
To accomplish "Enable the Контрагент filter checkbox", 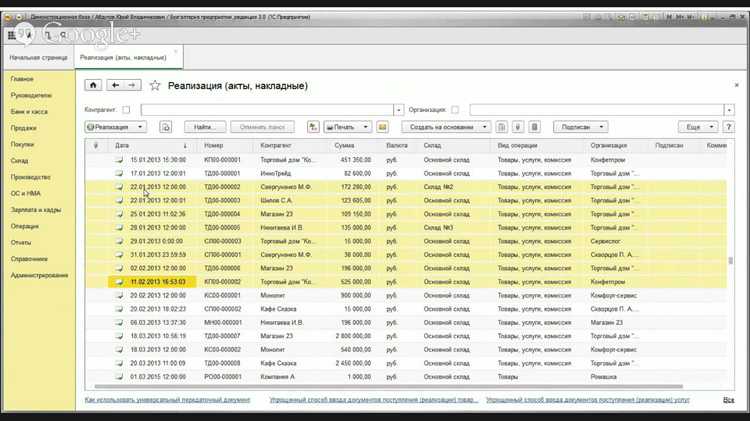I will (125, 109).
